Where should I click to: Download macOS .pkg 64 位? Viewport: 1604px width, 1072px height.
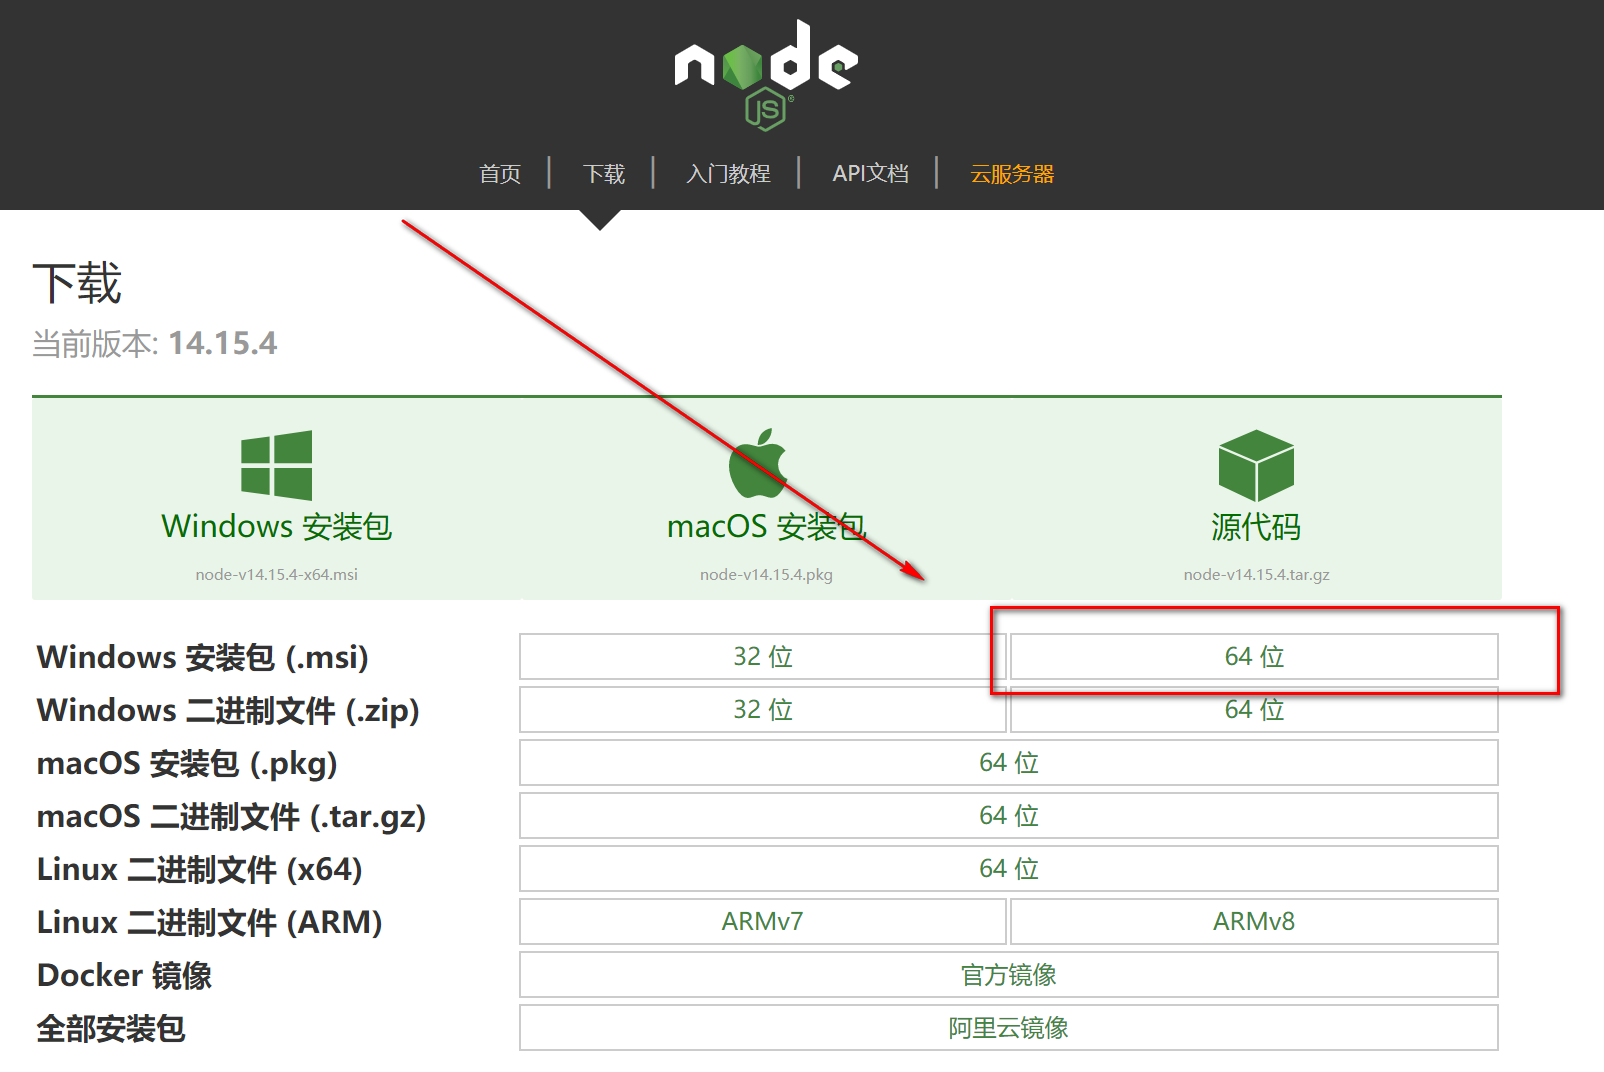[x=1009, y=762]
